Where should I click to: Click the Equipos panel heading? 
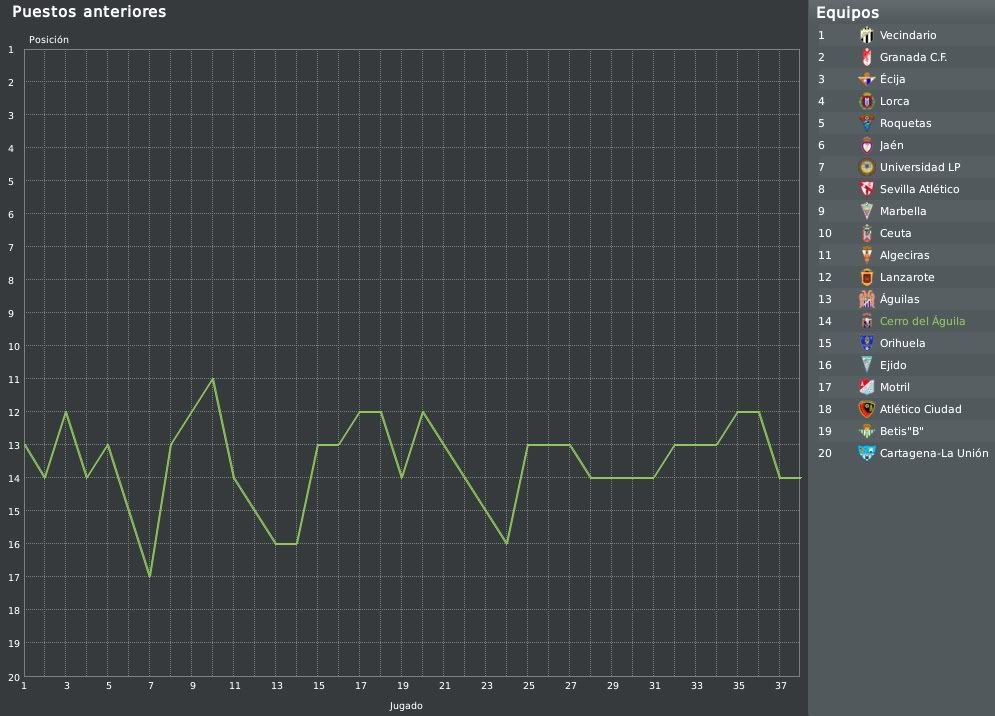tap(847, 13)
